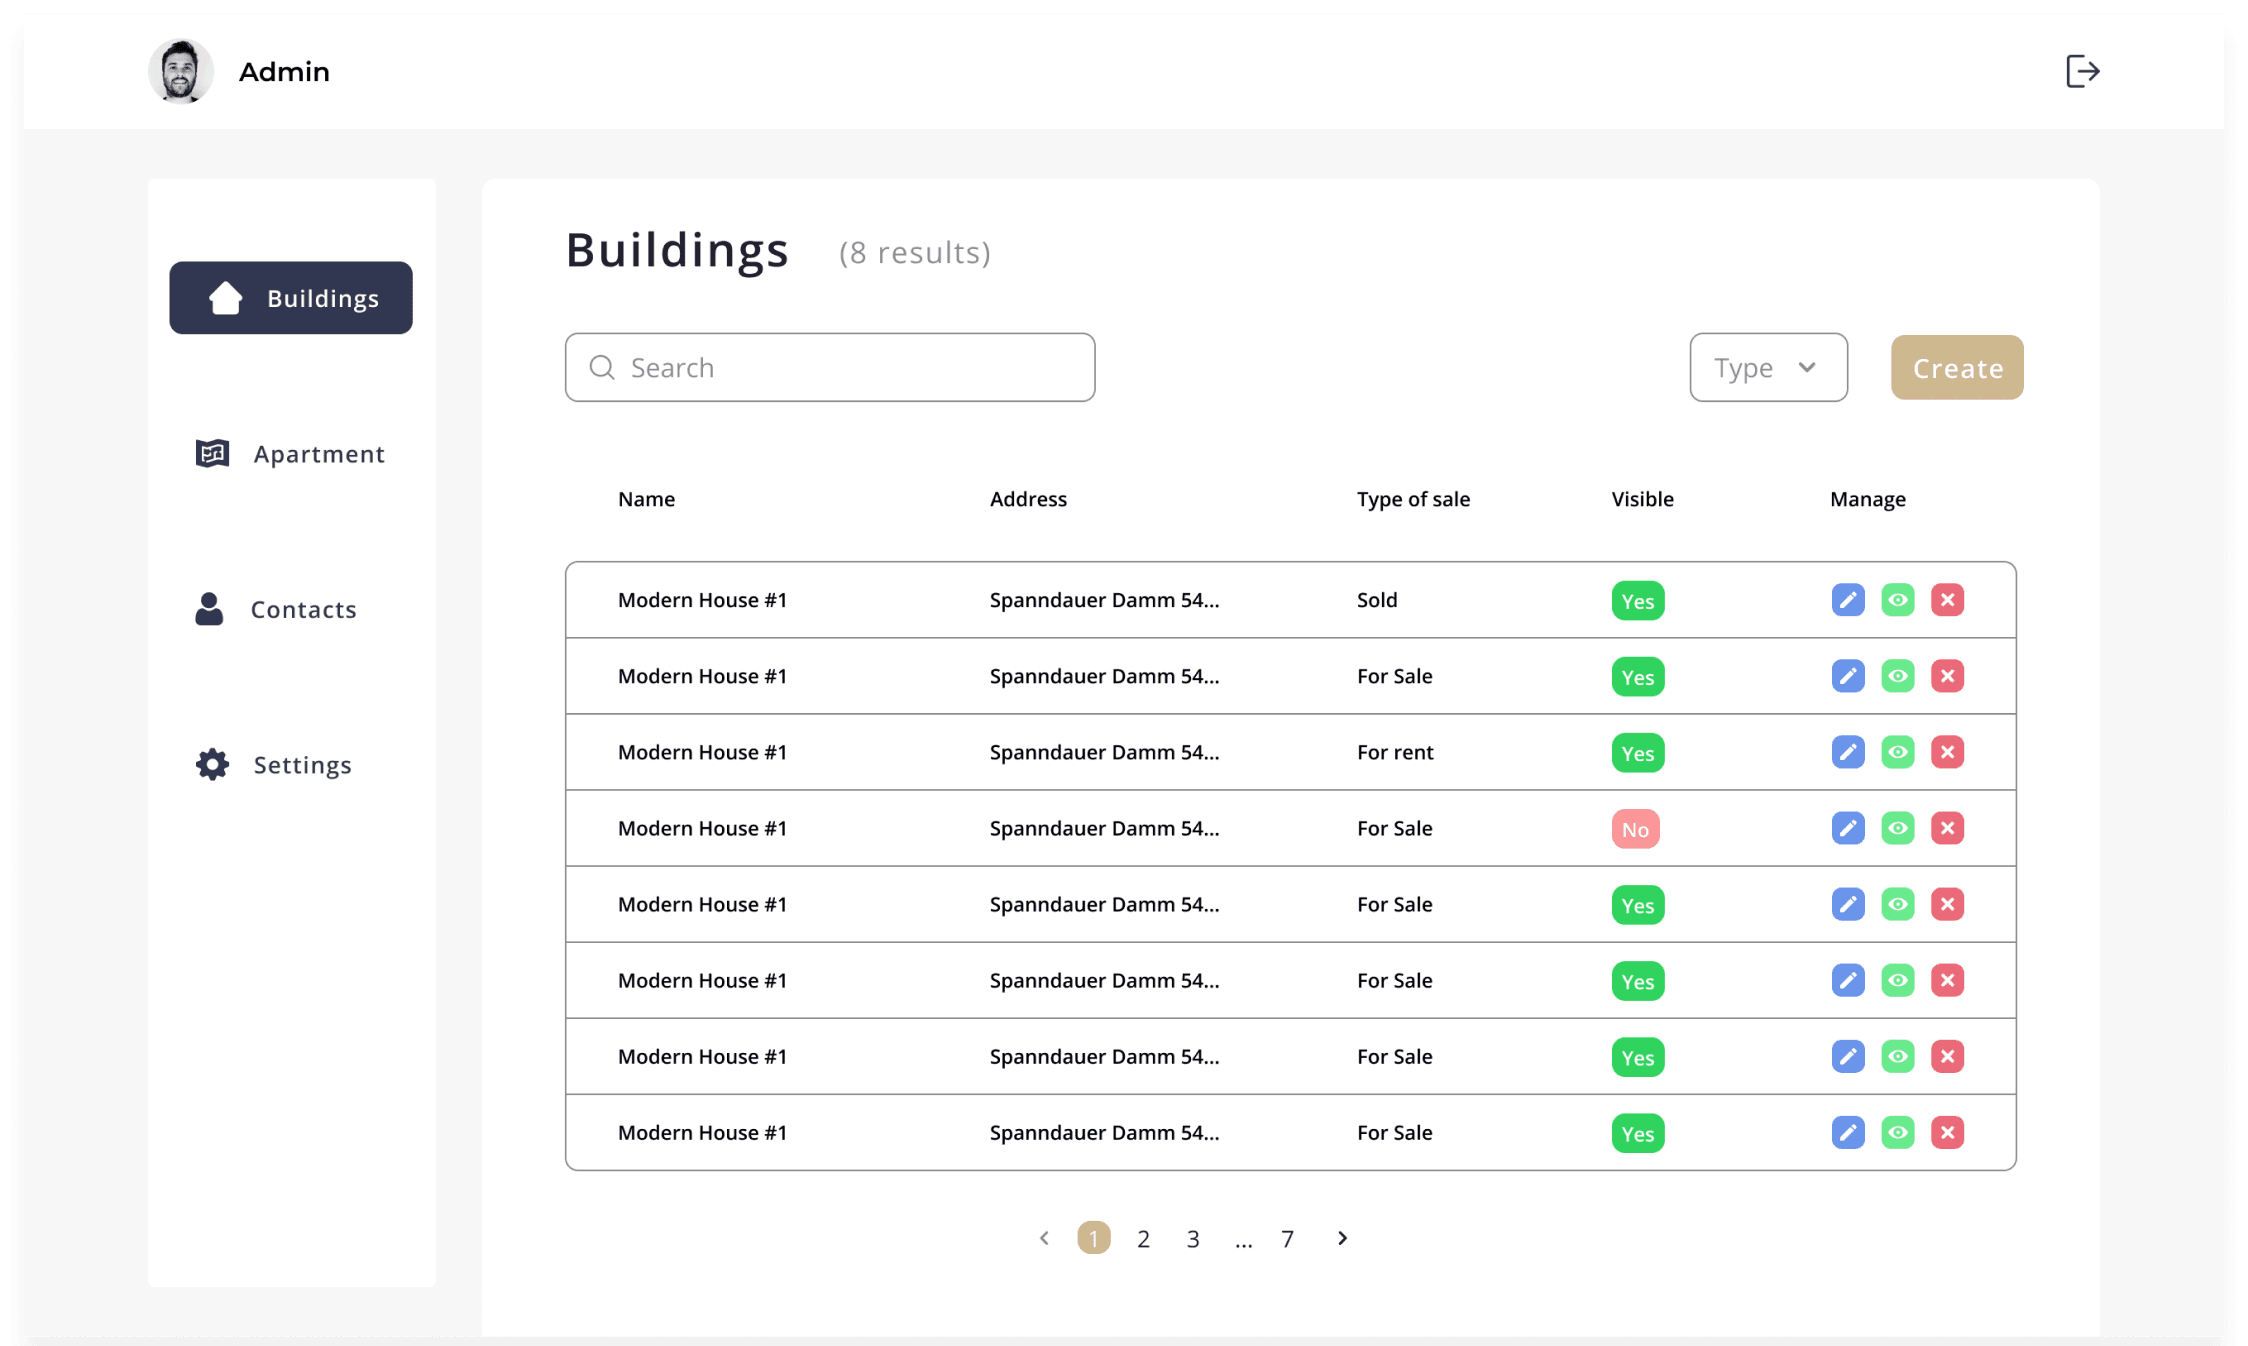Click the delete X icon on For rent building
Viewport: 2248px width, 1346px height.
(1948, 750)
